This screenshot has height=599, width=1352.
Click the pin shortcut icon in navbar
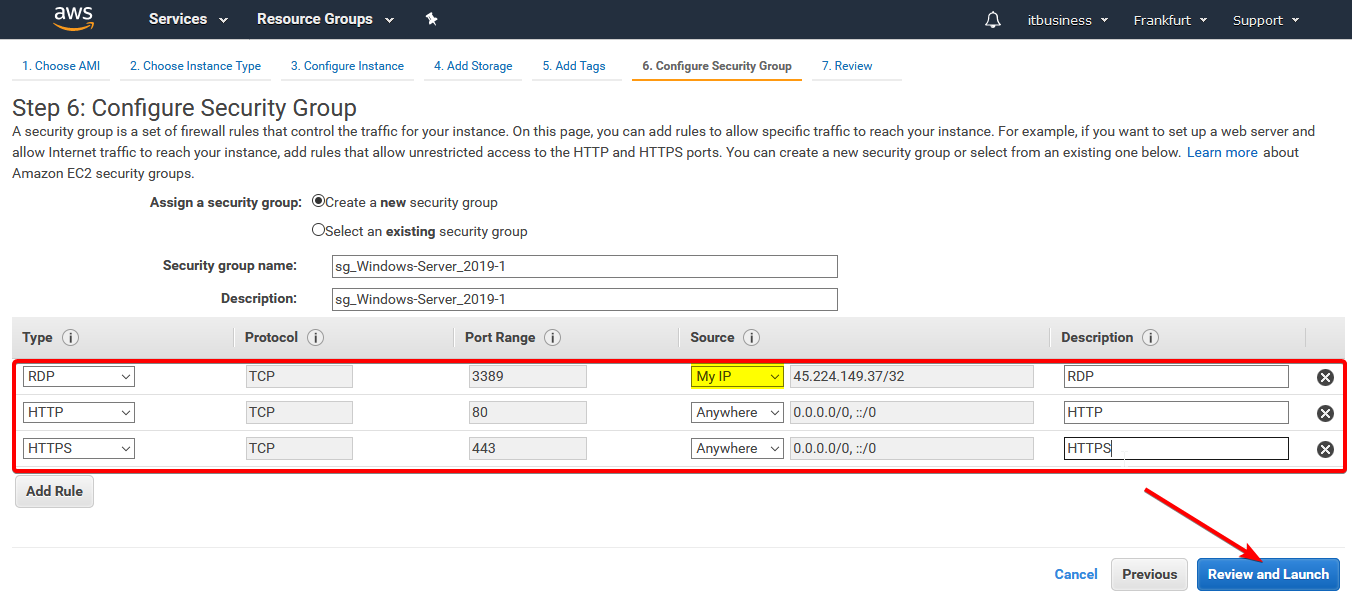(x=431, y=19)
